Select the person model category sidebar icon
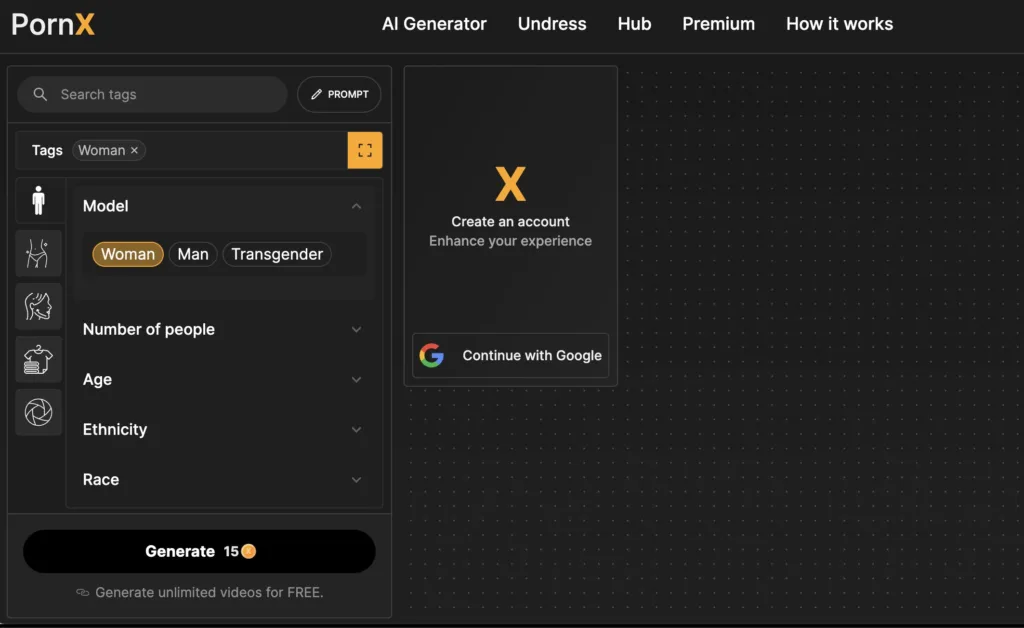 coord(39,200)
